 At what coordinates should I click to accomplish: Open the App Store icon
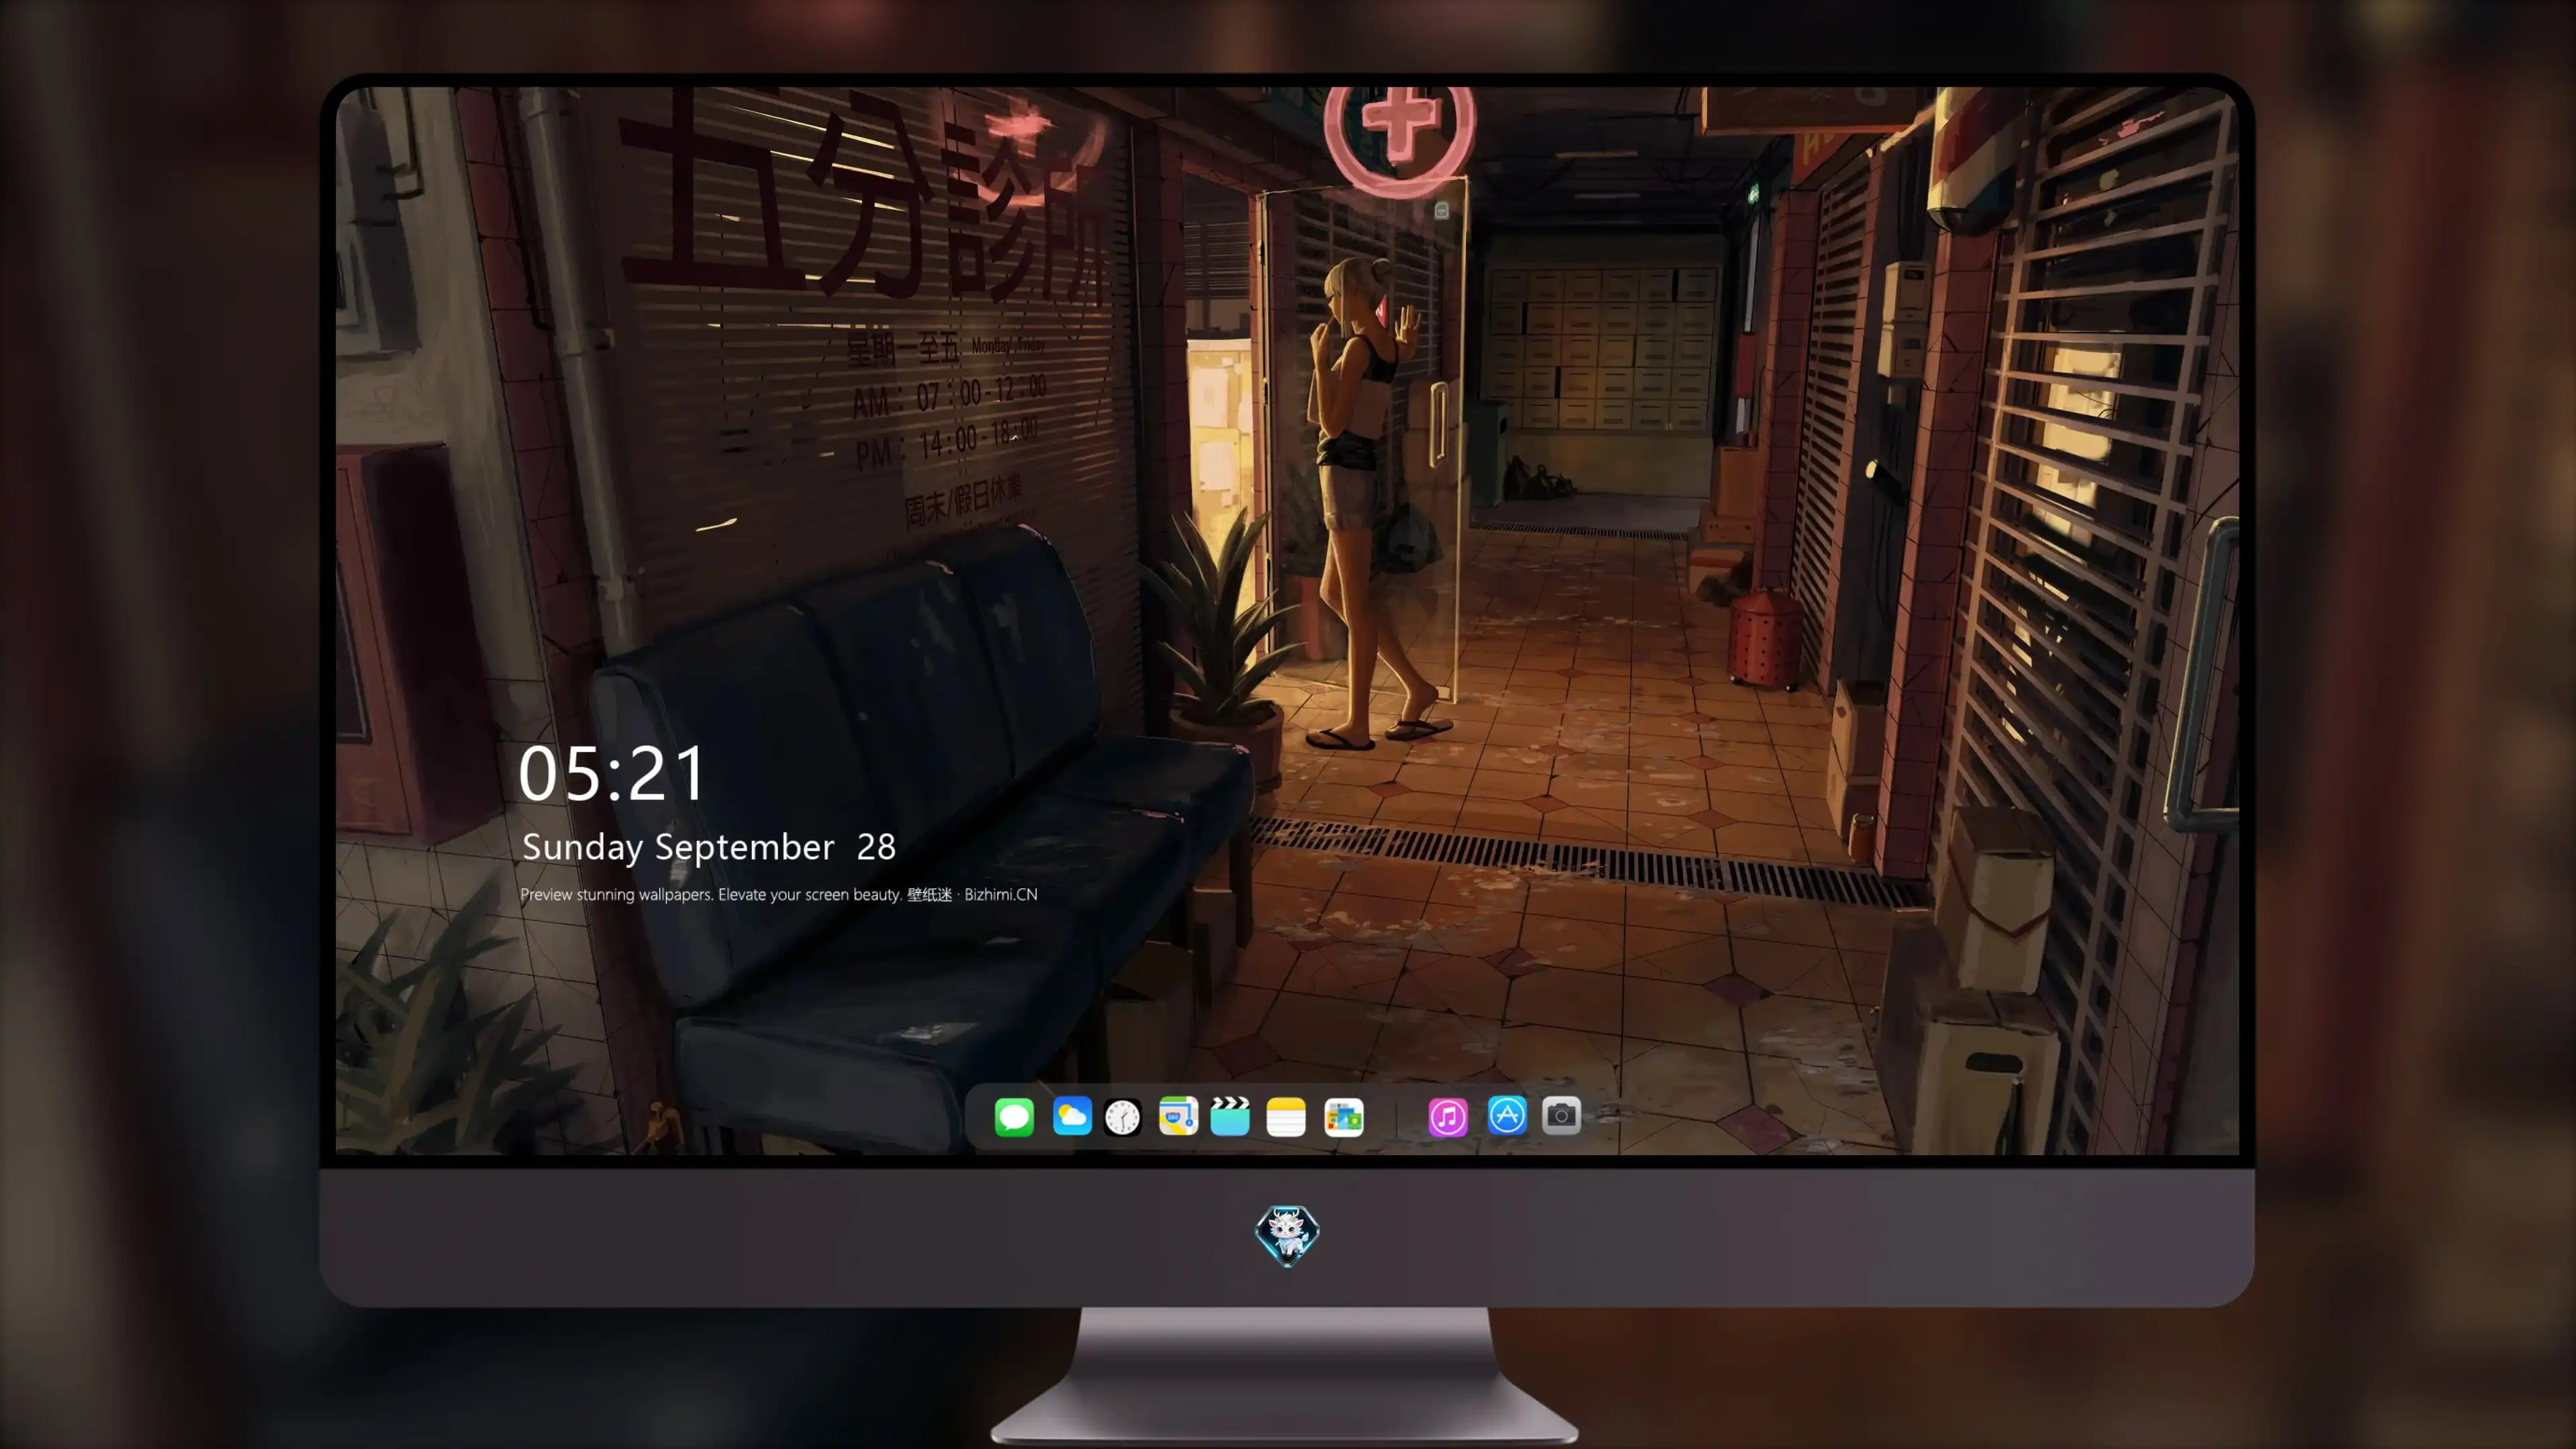(1507, 1116)
